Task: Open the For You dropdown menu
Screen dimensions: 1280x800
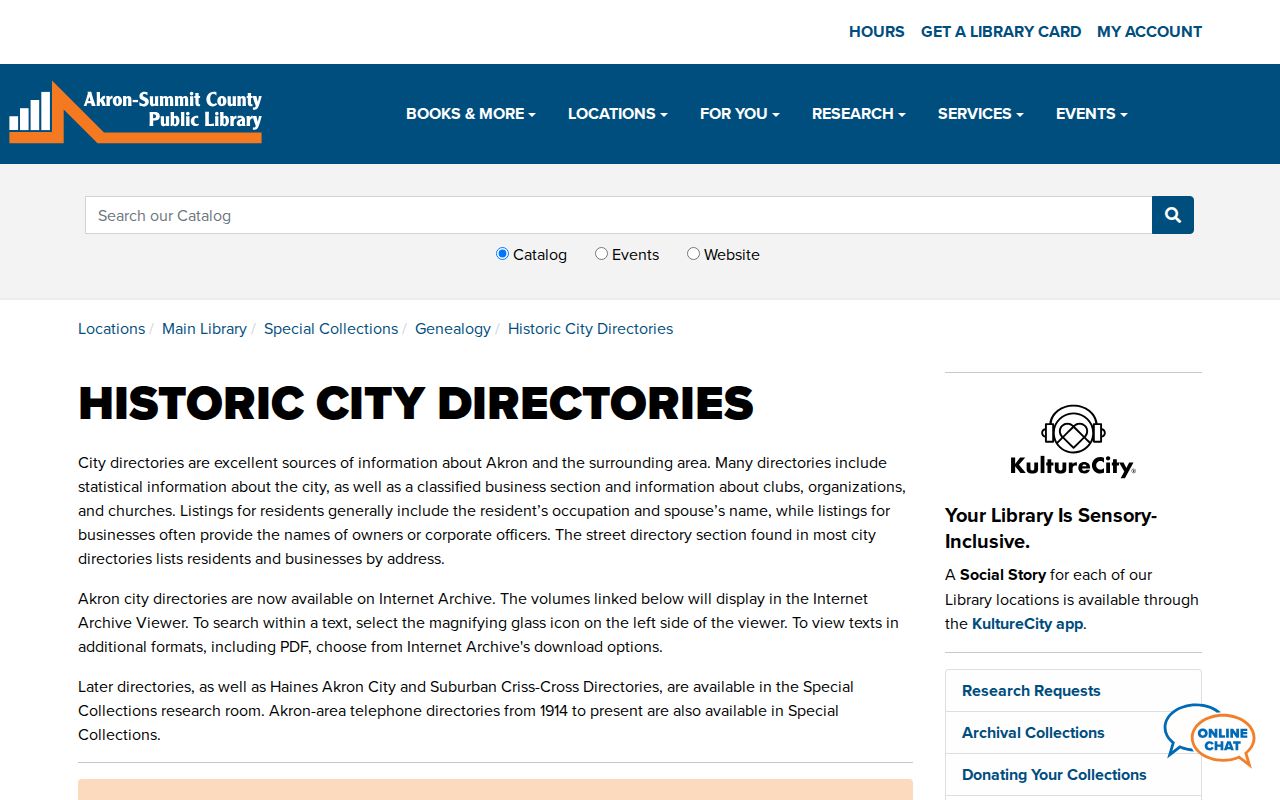Action: [740, 114]
